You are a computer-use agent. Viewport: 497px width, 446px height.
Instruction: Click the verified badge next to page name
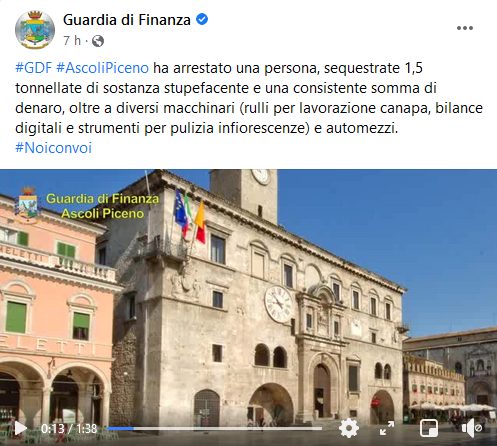[202, 20]
